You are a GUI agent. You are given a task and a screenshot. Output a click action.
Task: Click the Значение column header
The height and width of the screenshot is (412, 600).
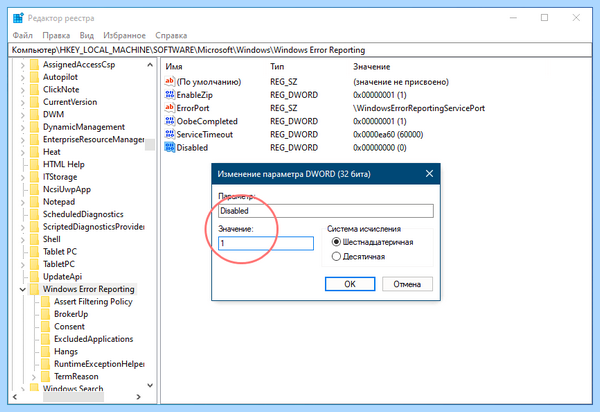[x=372, y=67]
